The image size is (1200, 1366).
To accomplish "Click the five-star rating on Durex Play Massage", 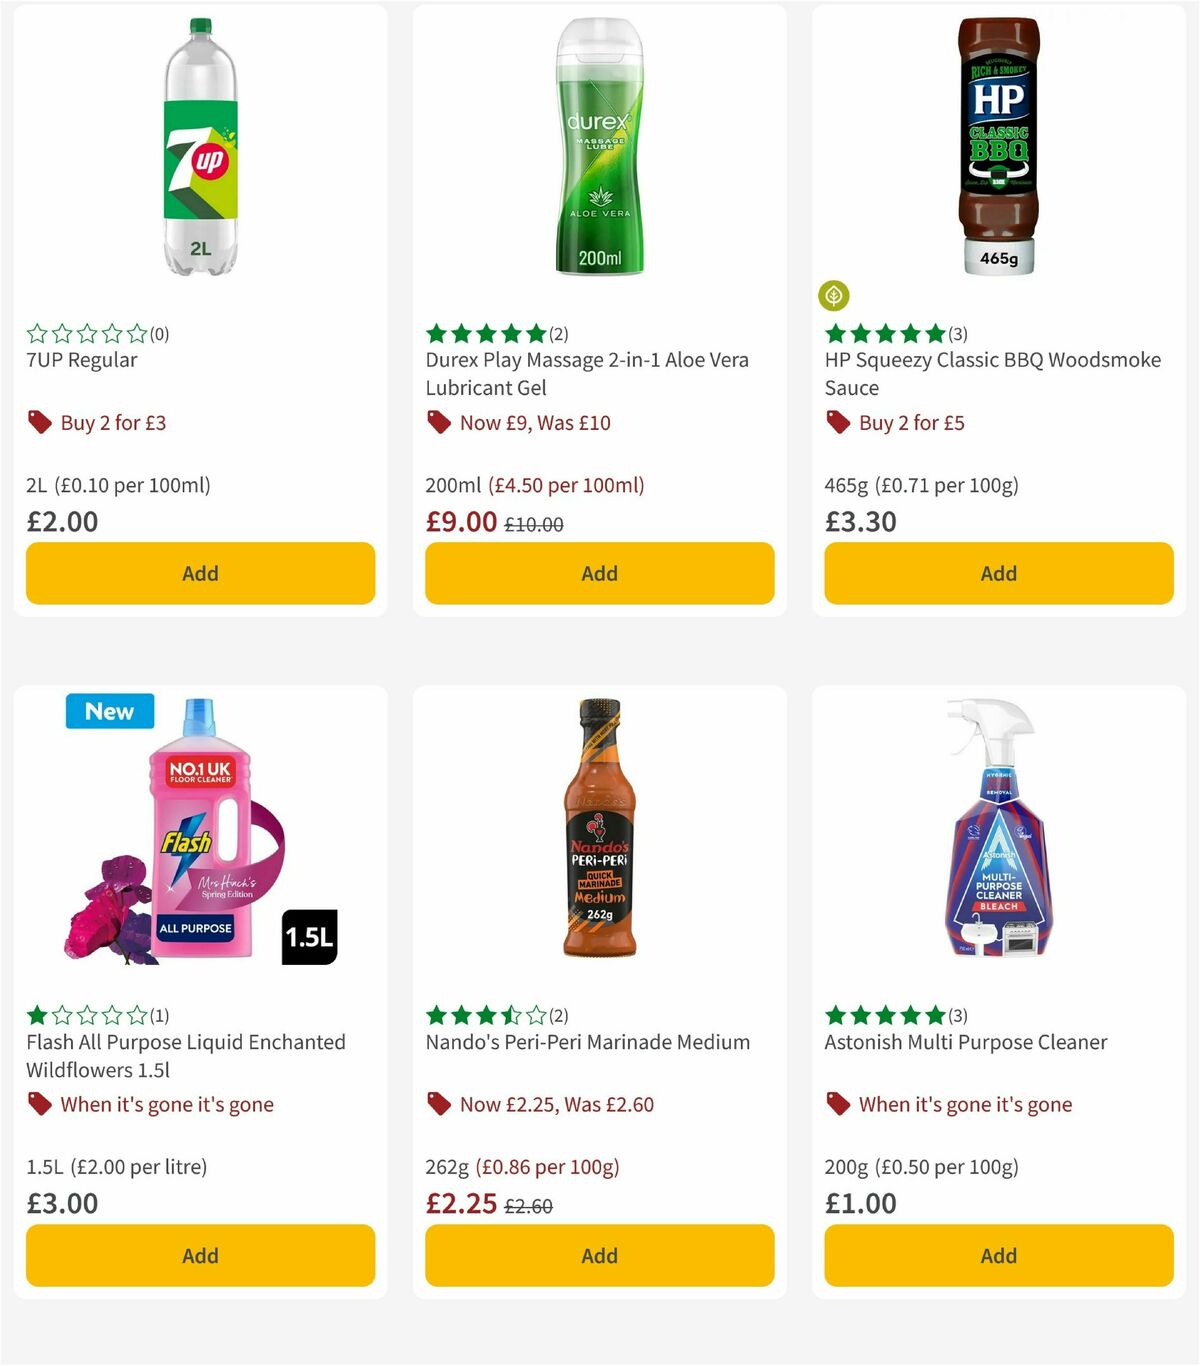I will click(x=484, y=332).
